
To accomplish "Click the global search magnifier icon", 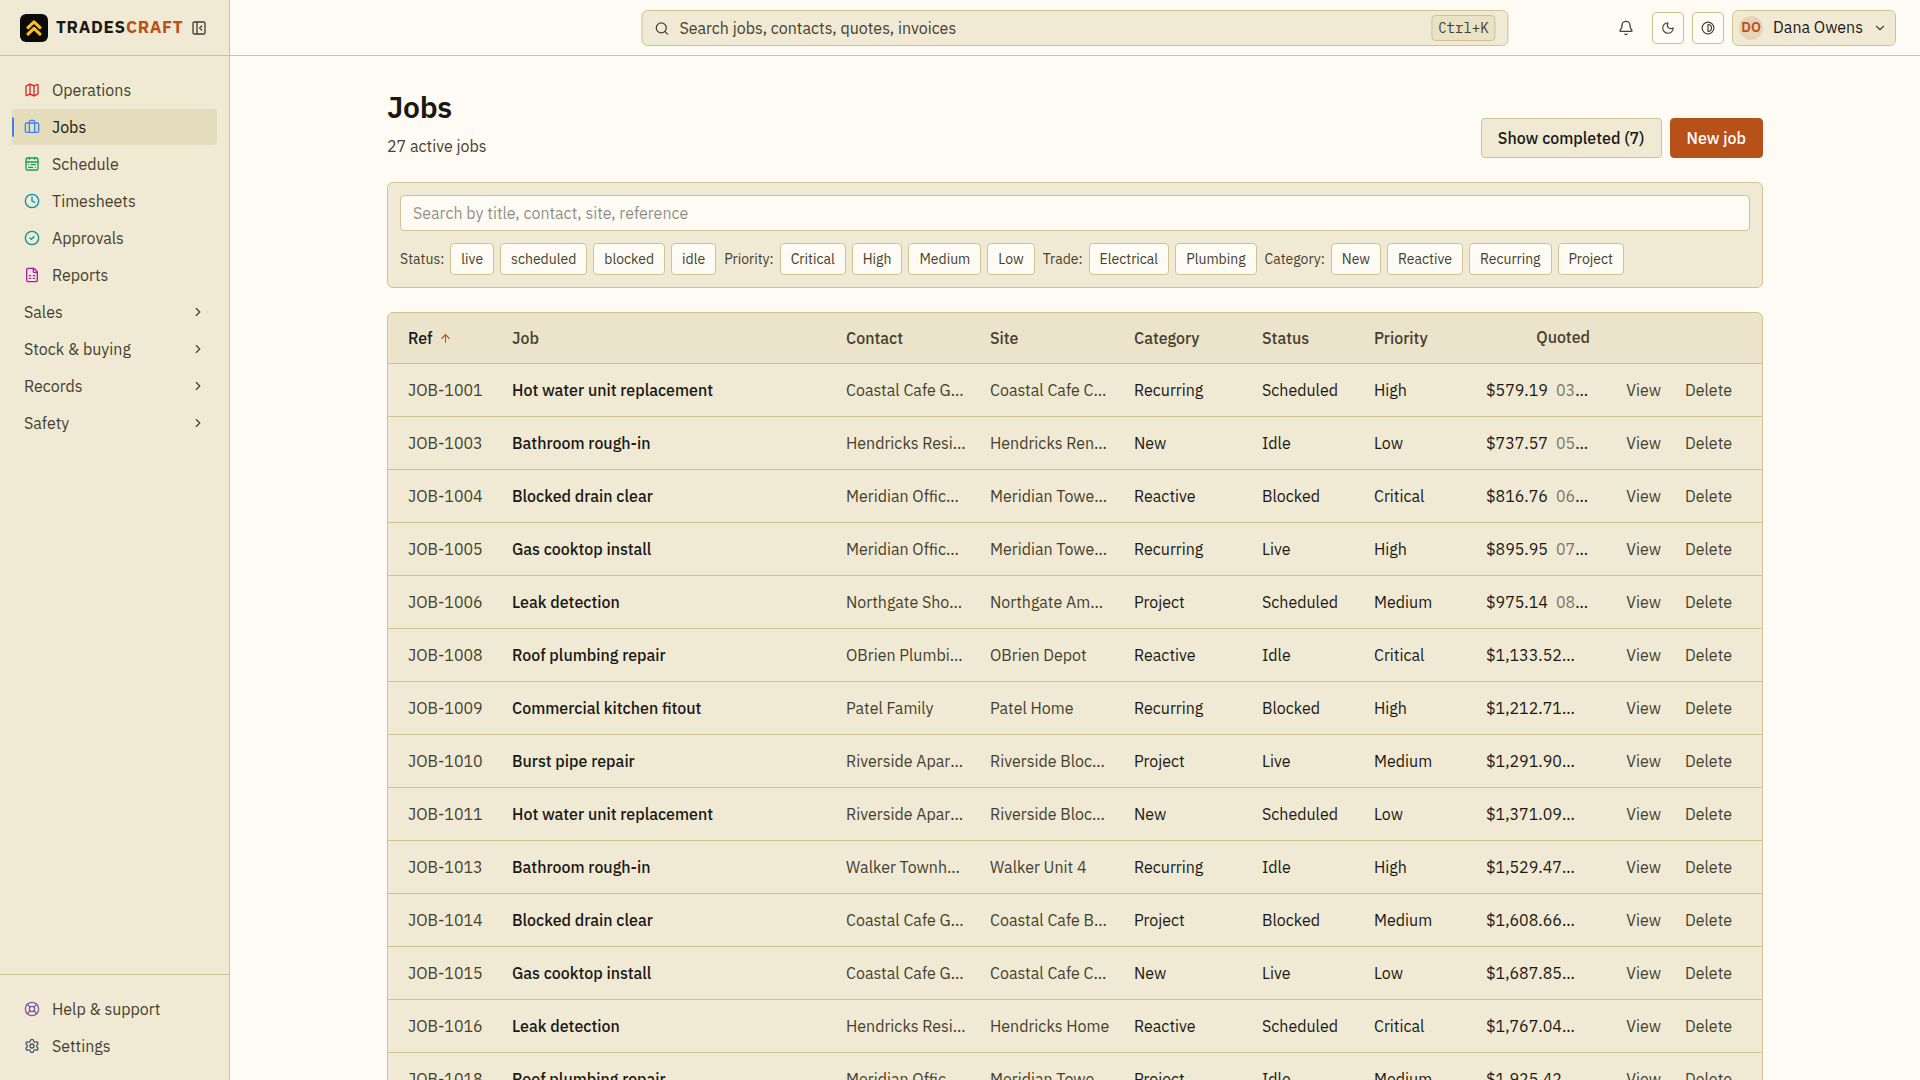I will coord(661,28).
